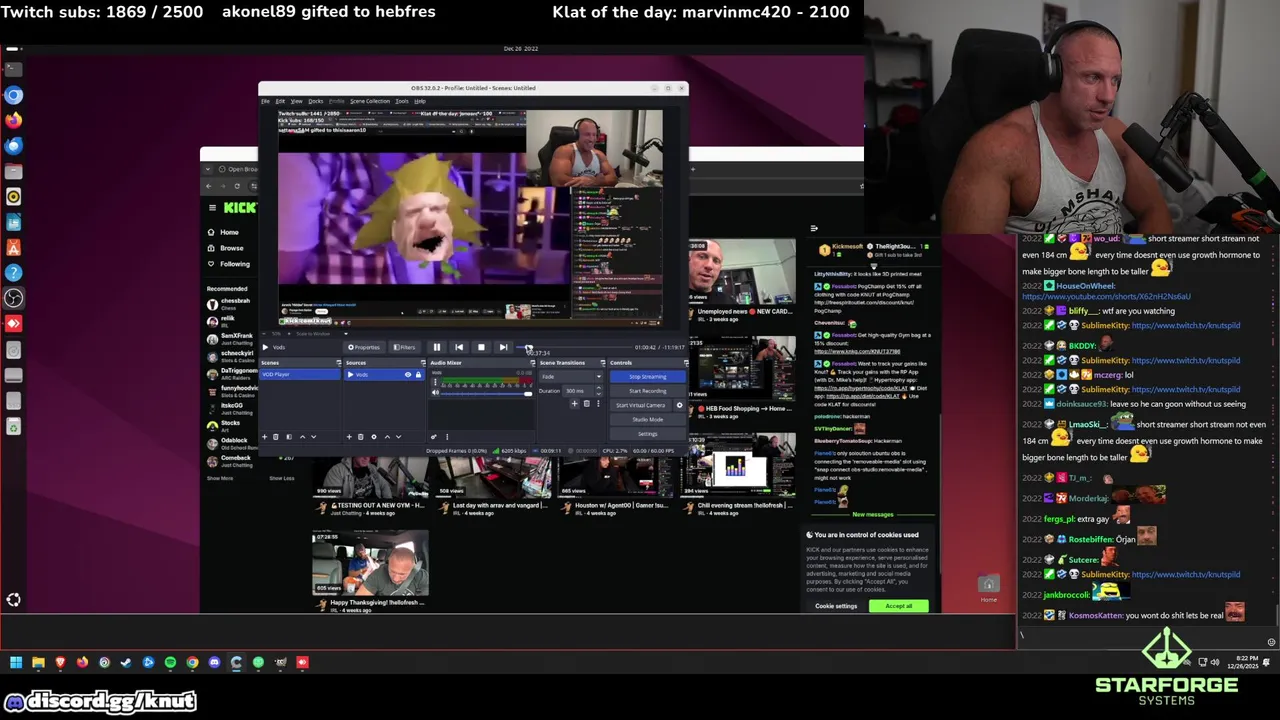
Task: Click Start Recording in OBS
Action: pos(648,391)
